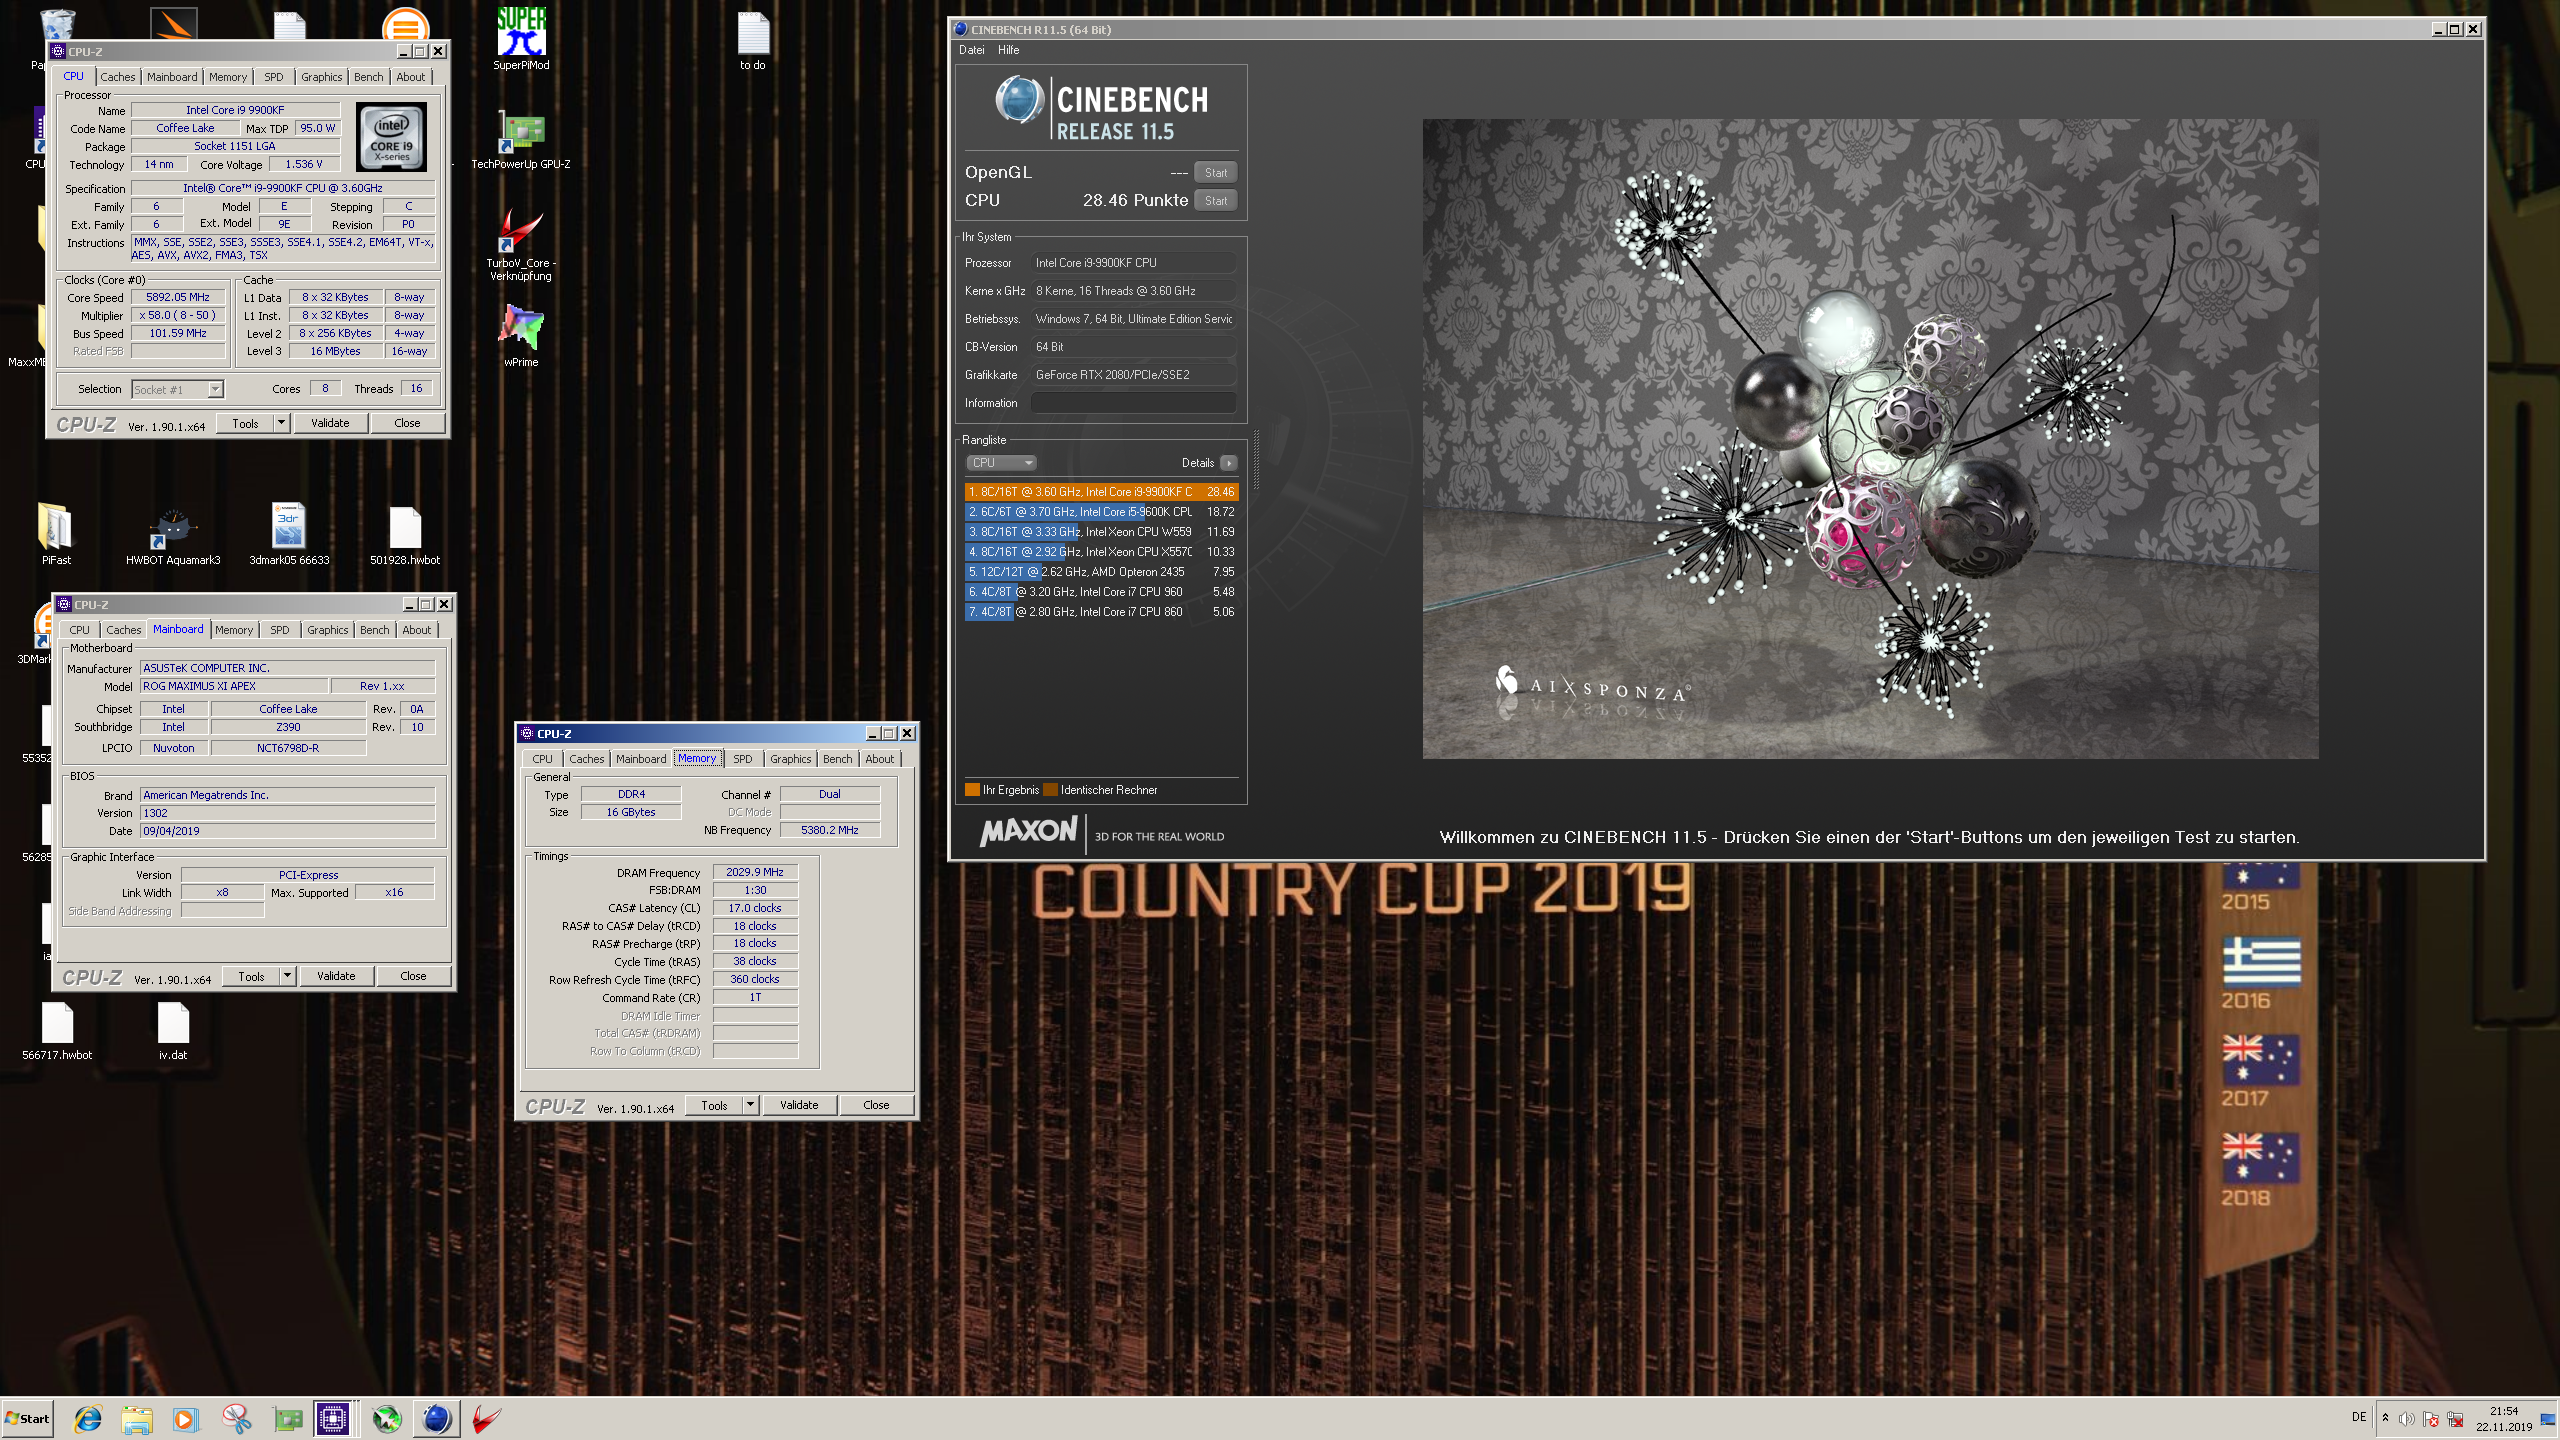Click the rendered Cinebench scene image
The height and width of the screenshot is (1440, 2560).
(x=1870, y=438)
